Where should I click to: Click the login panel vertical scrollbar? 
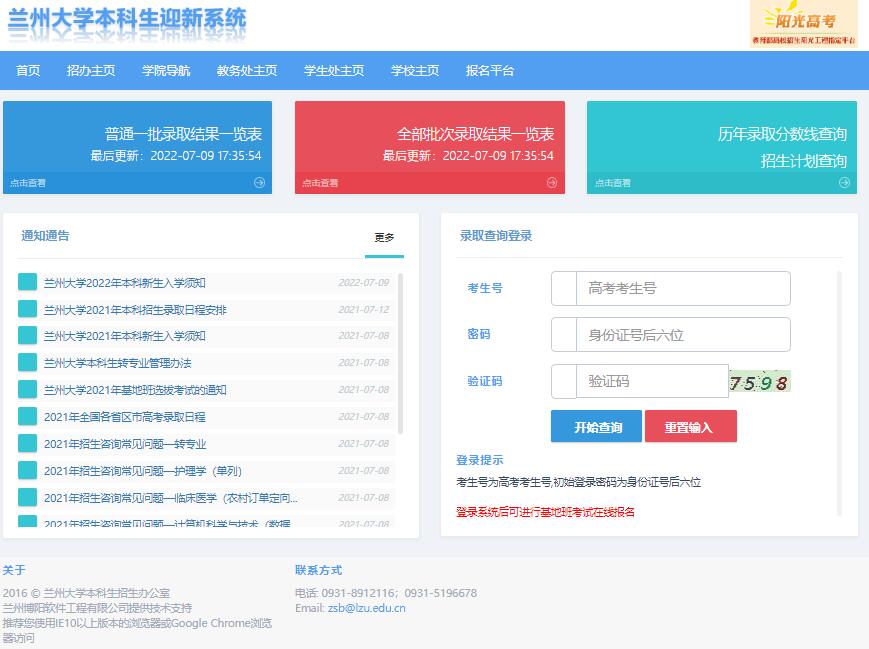click(839, 393)
